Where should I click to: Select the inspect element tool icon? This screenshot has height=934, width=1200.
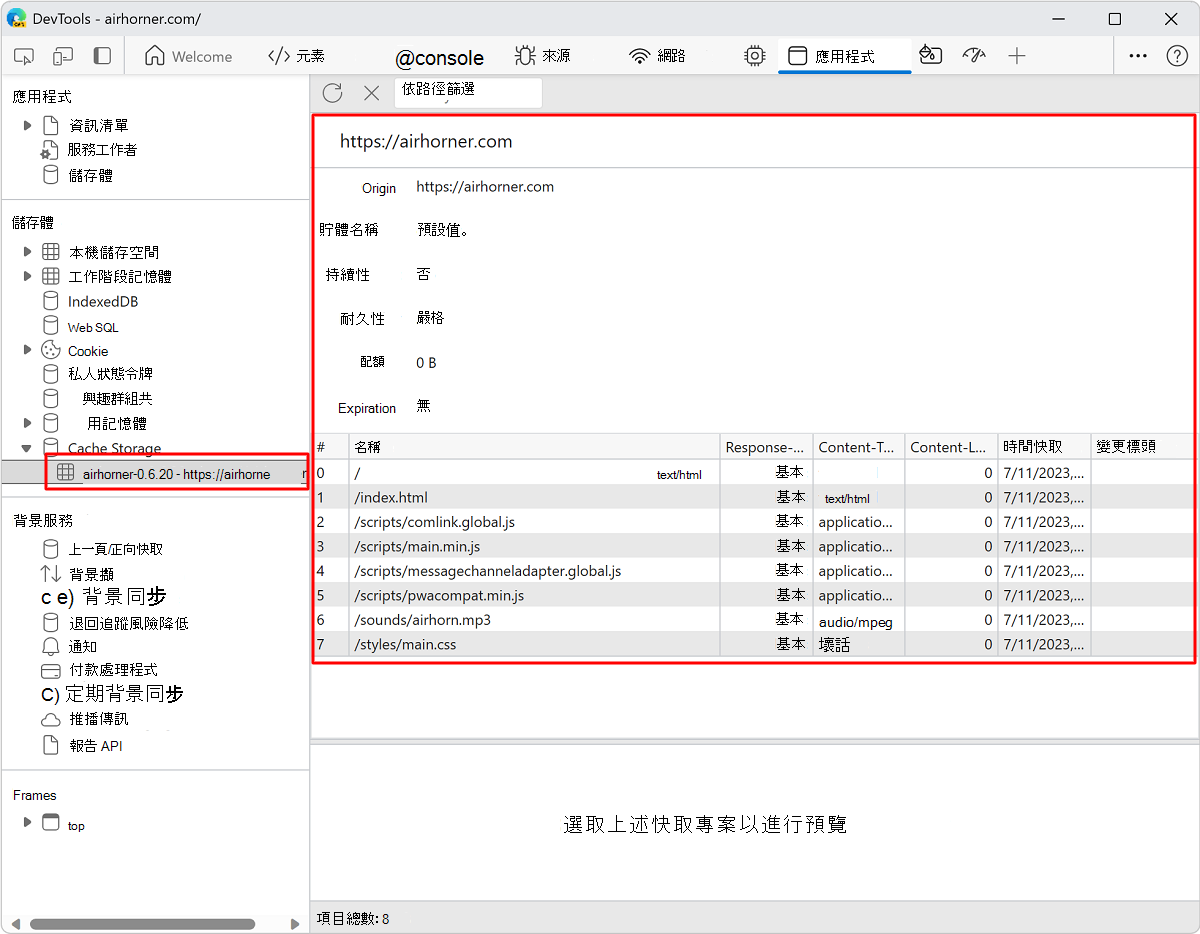coord(25,56)
